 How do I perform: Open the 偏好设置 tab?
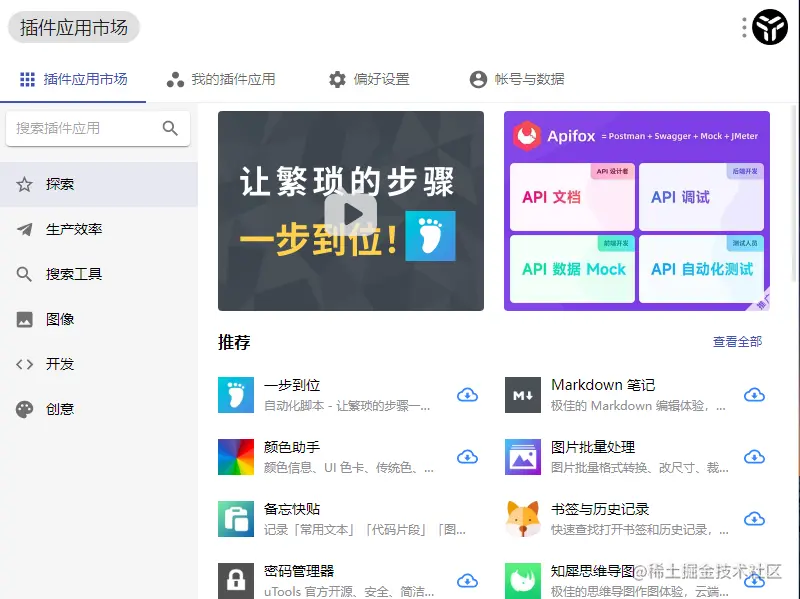371,79
